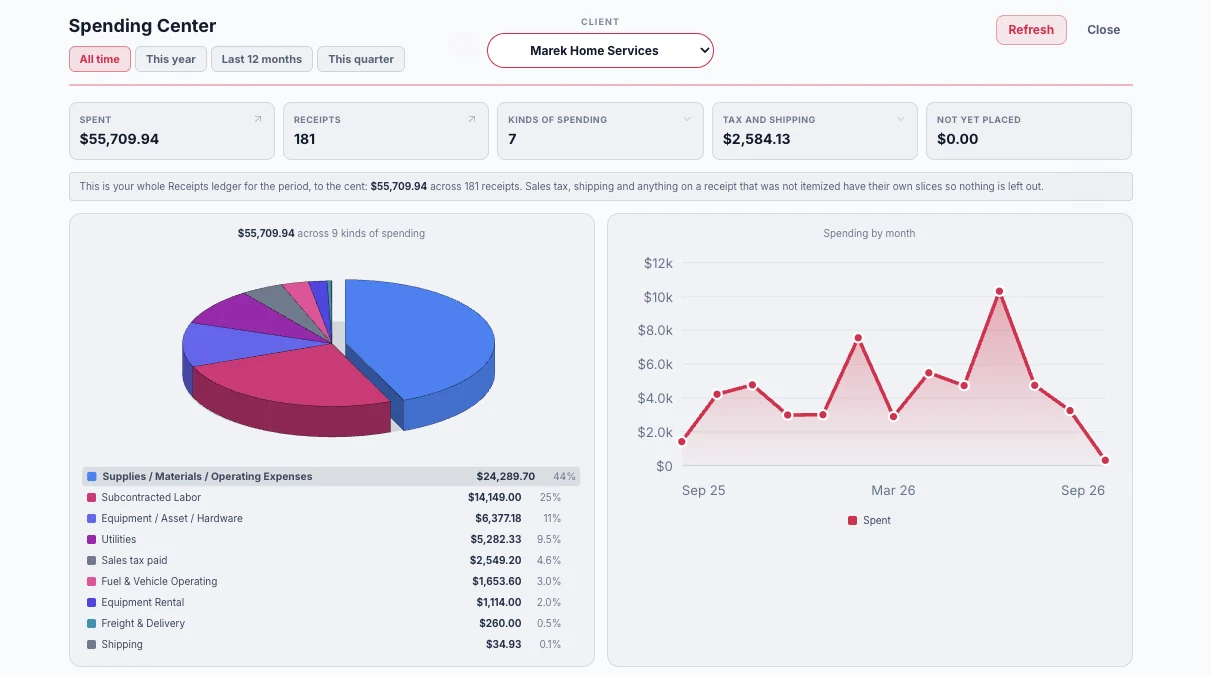This screenshot has height=677, width=1211.
Task: Close the Spending Center
Action: 1103,30
